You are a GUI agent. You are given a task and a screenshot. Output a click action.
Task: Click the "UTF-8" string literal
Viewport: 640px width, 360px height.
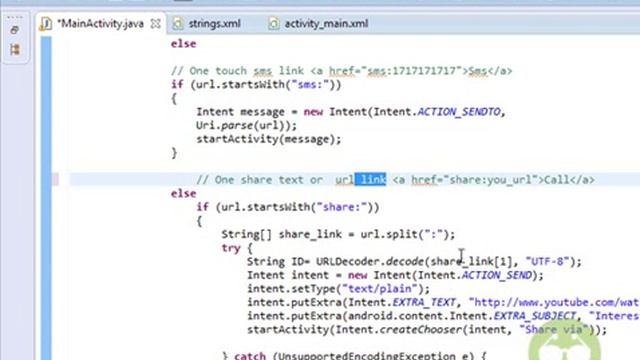point(547,262)
